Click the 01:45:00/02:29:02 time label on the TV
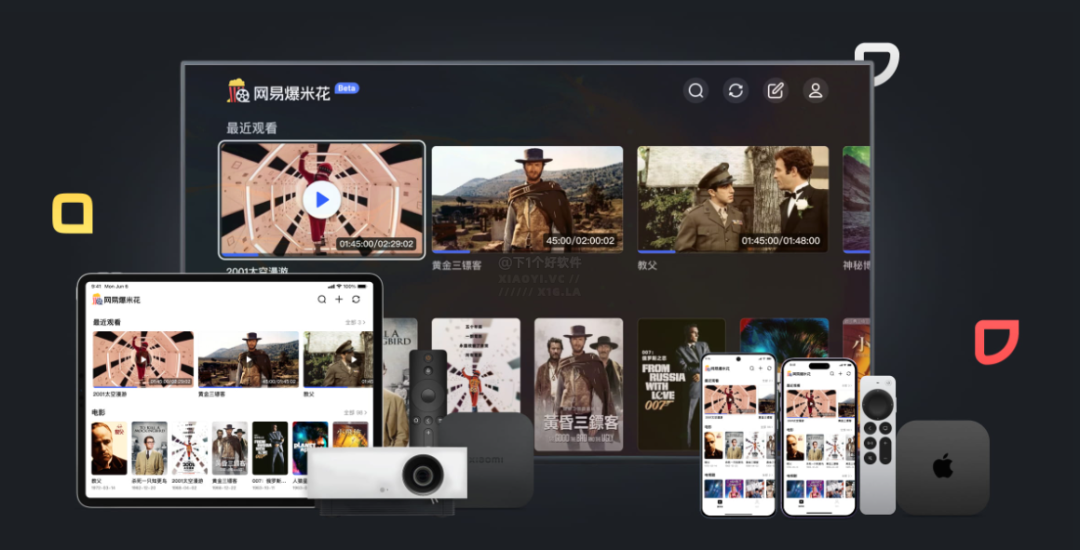Viewport: 1080px width, 550px height. 376,244
